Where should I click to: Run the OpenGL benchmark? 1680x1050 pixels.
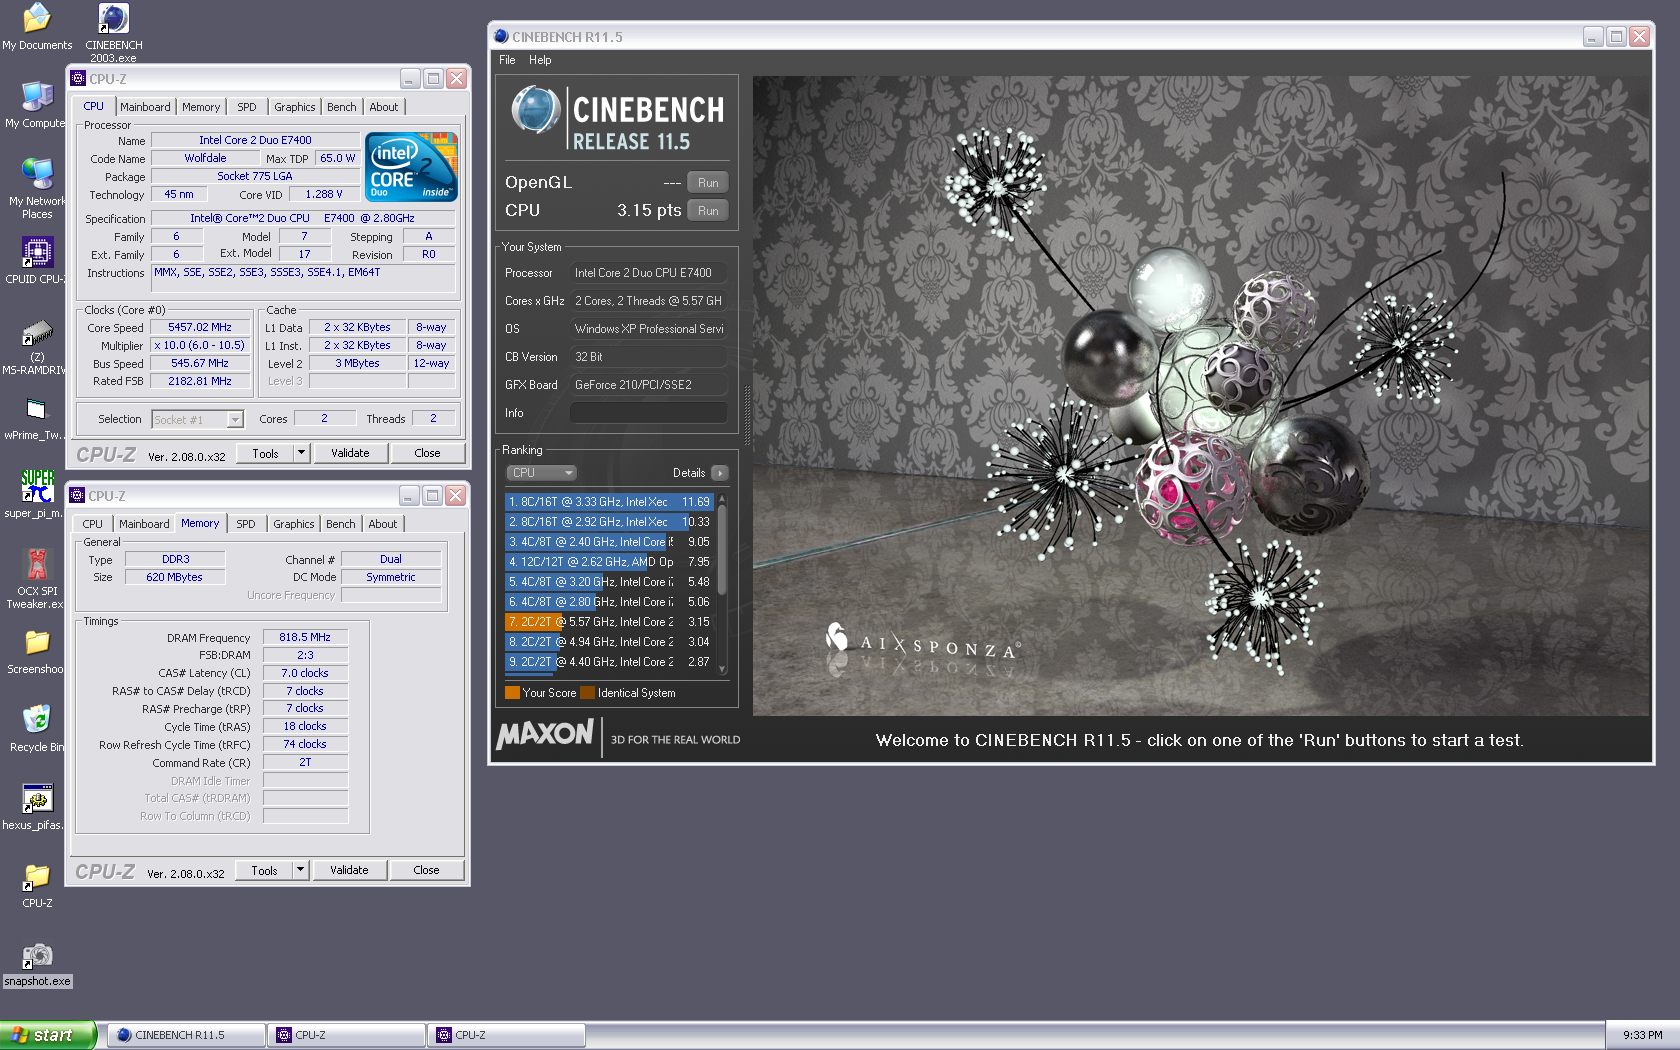(708, 183)
